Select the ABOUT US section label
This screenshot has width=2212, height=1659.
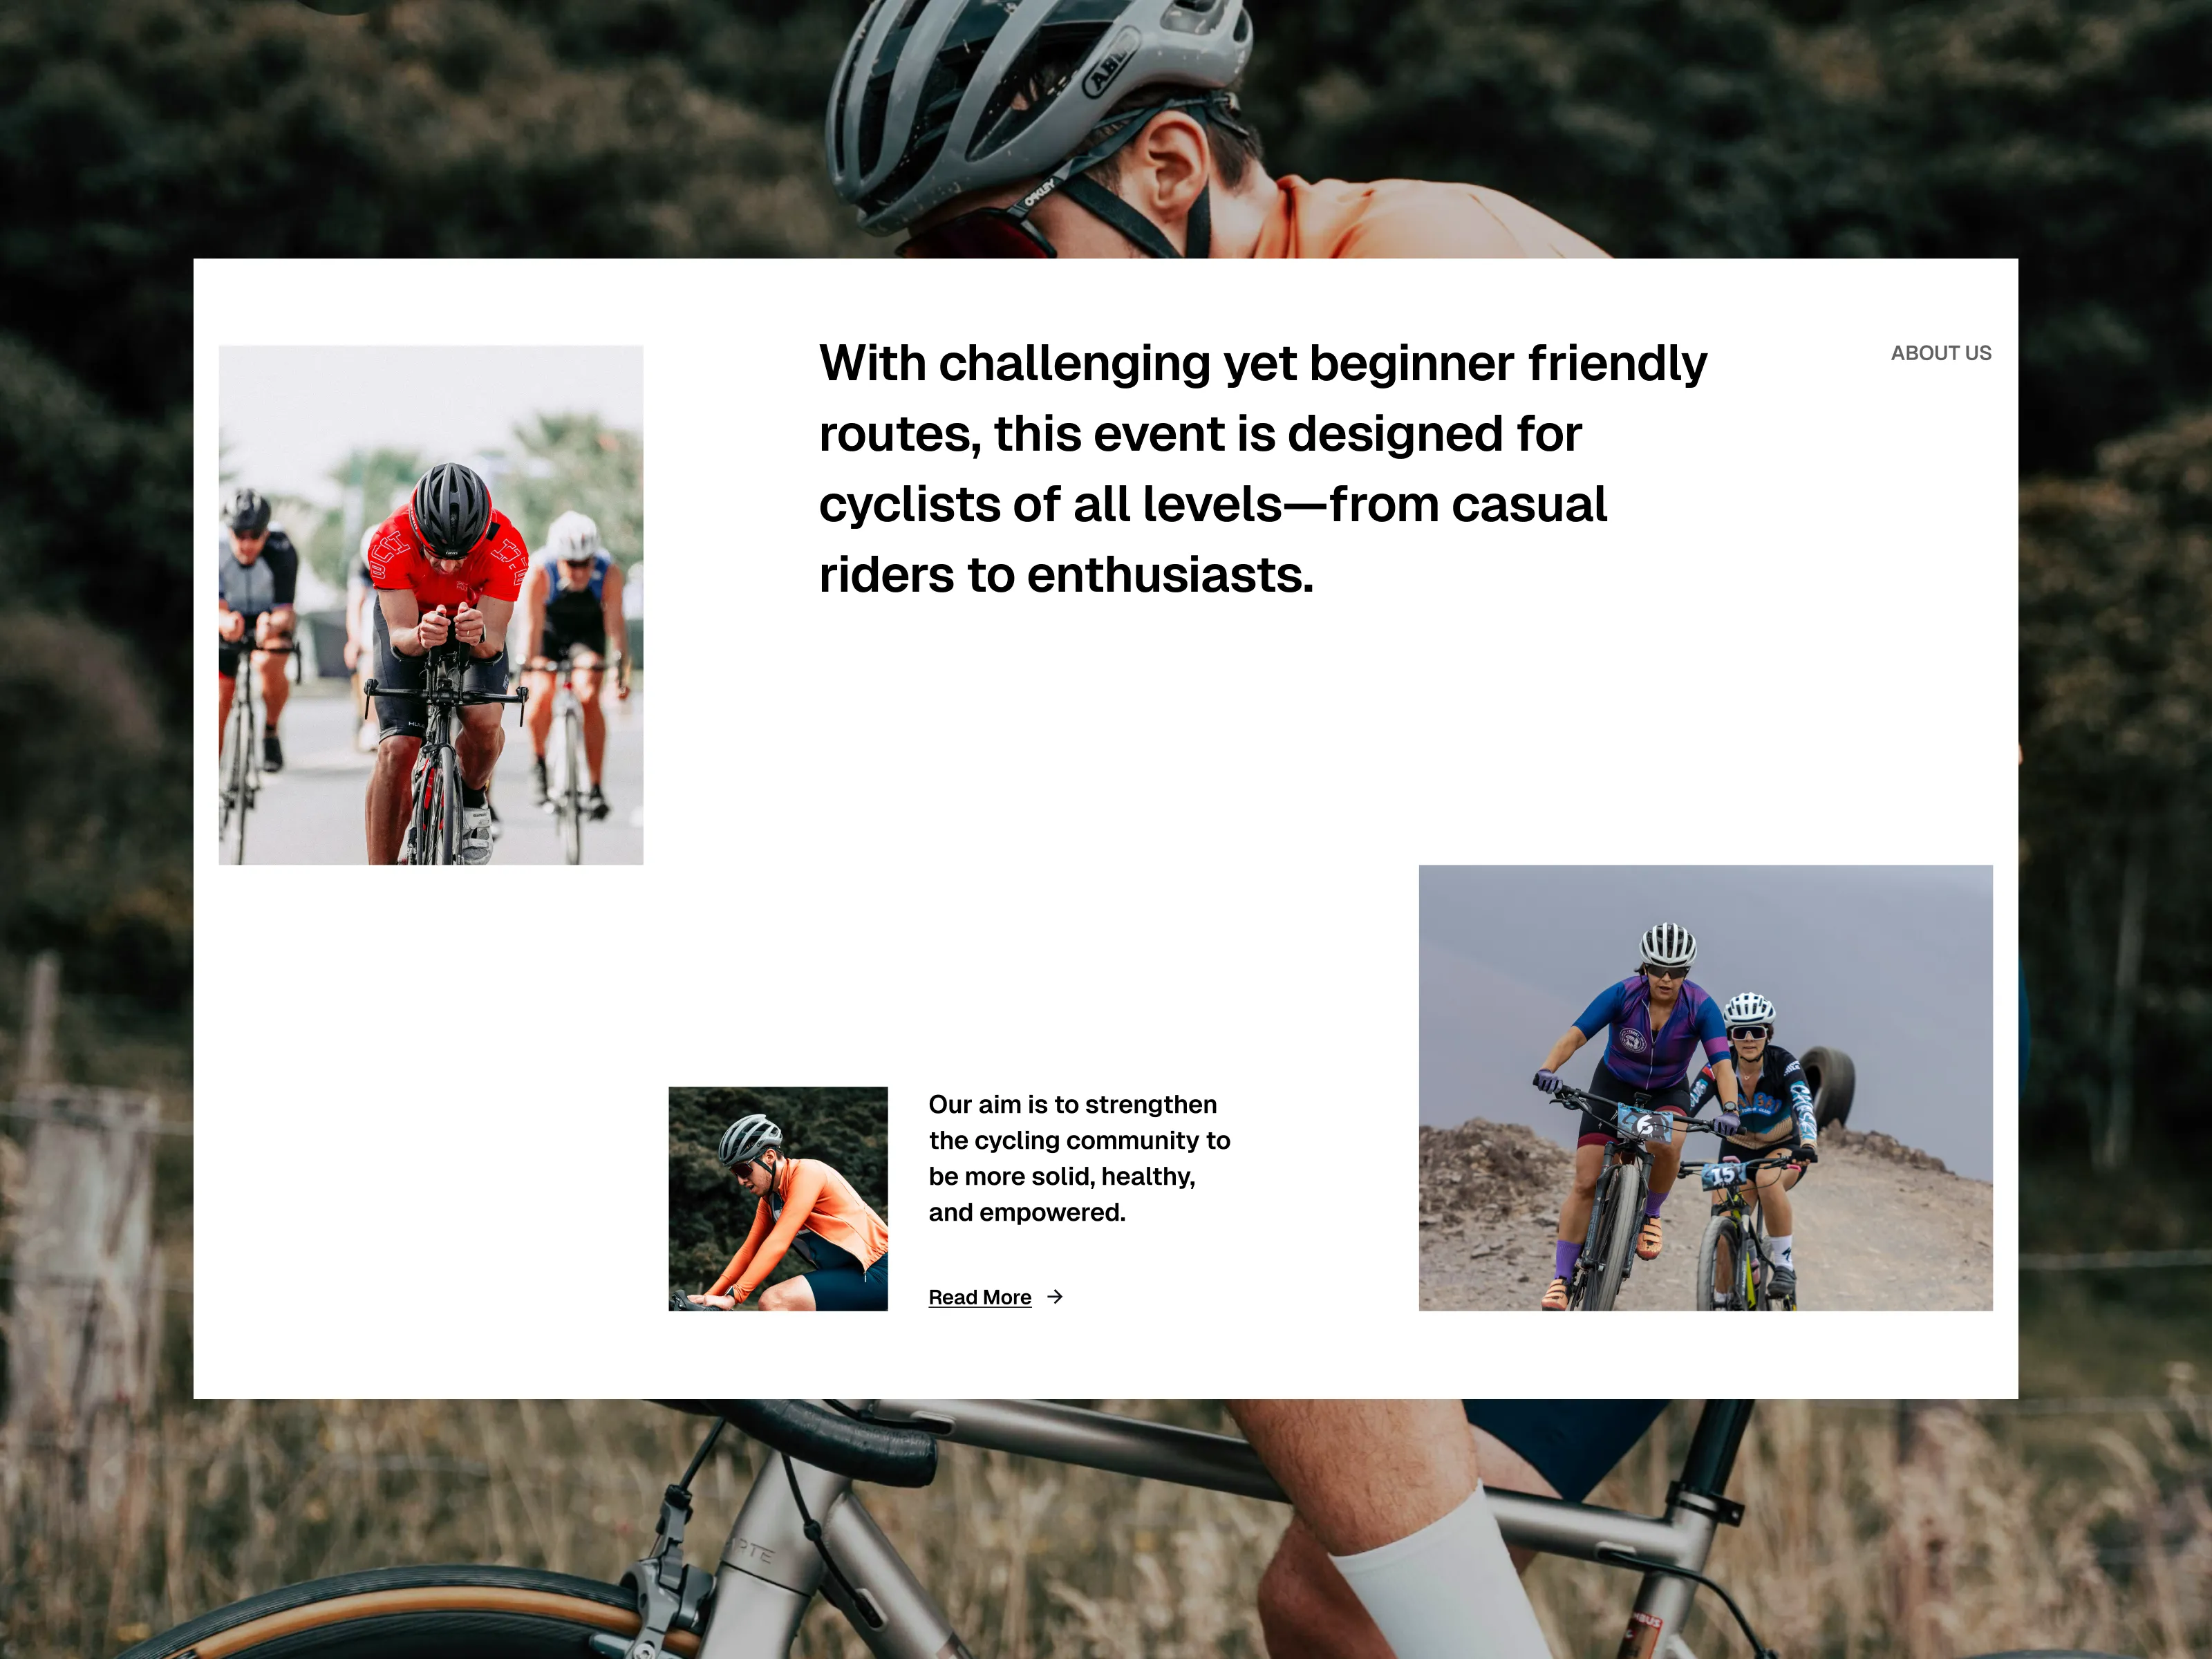point(1940,353)
